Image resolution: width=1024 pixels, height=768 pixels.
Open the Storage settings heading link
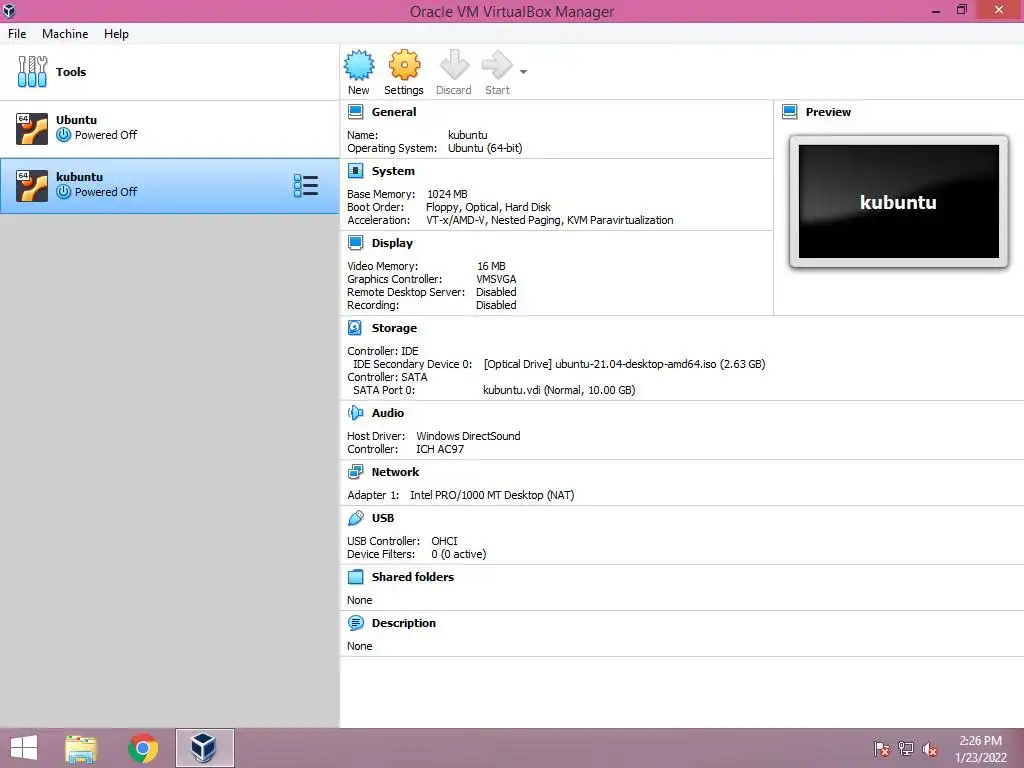coord(394,328)
